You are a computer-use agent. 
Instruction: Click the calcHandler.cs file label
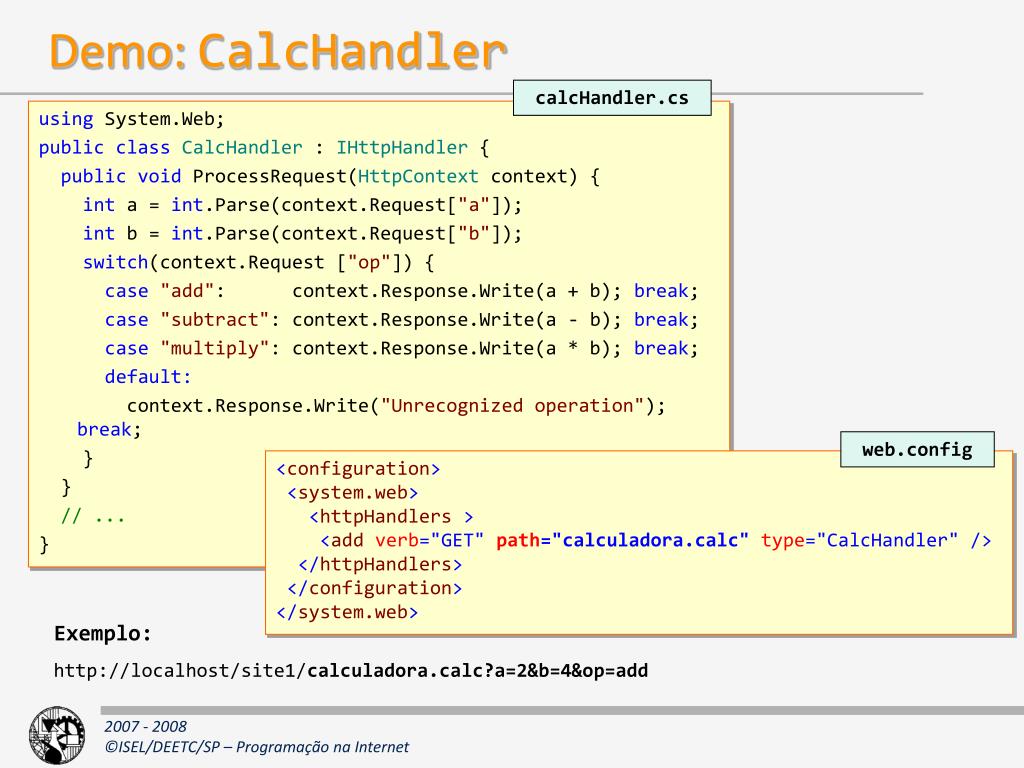coord(612,98)
